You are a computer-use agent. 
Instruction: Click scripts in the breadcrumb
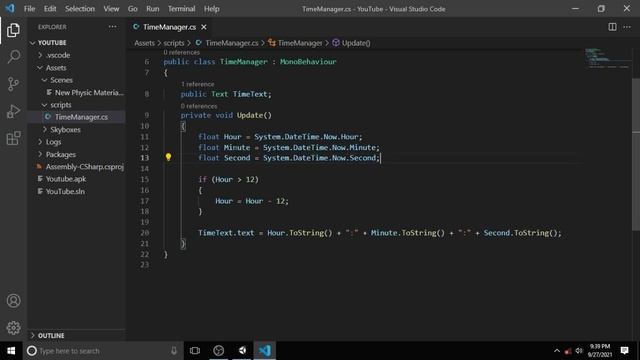[x=174, y=43]
